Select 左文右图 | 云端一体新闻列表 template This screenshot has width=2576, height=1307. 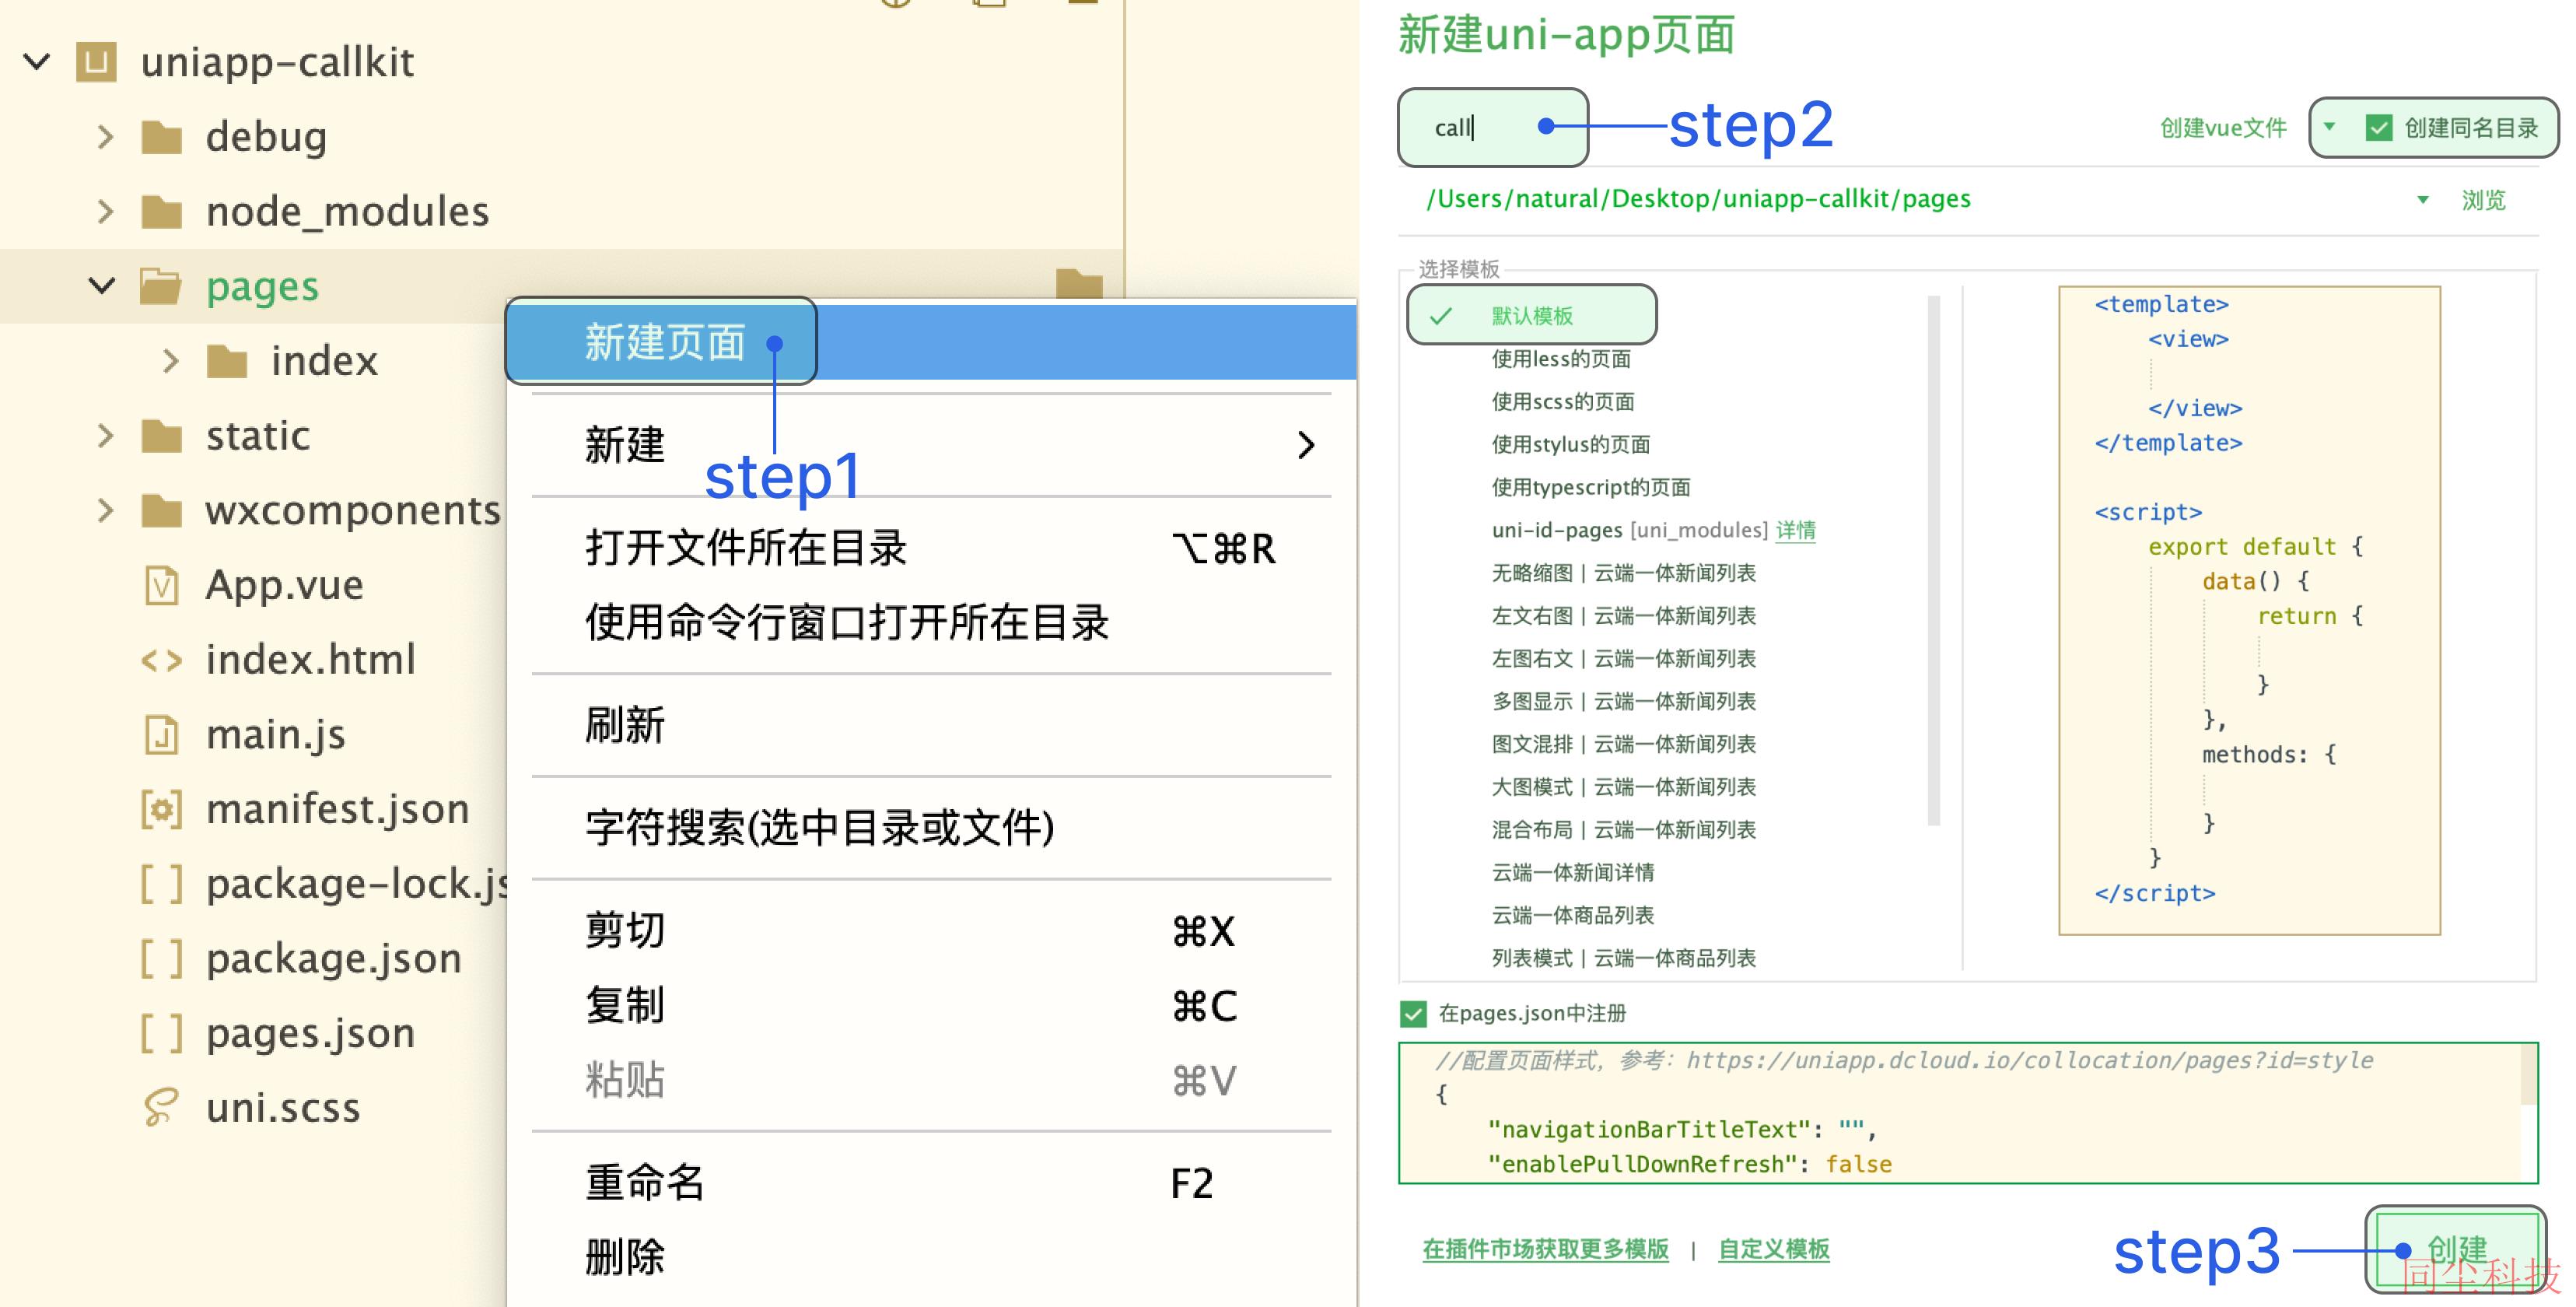click(1623, 616)
